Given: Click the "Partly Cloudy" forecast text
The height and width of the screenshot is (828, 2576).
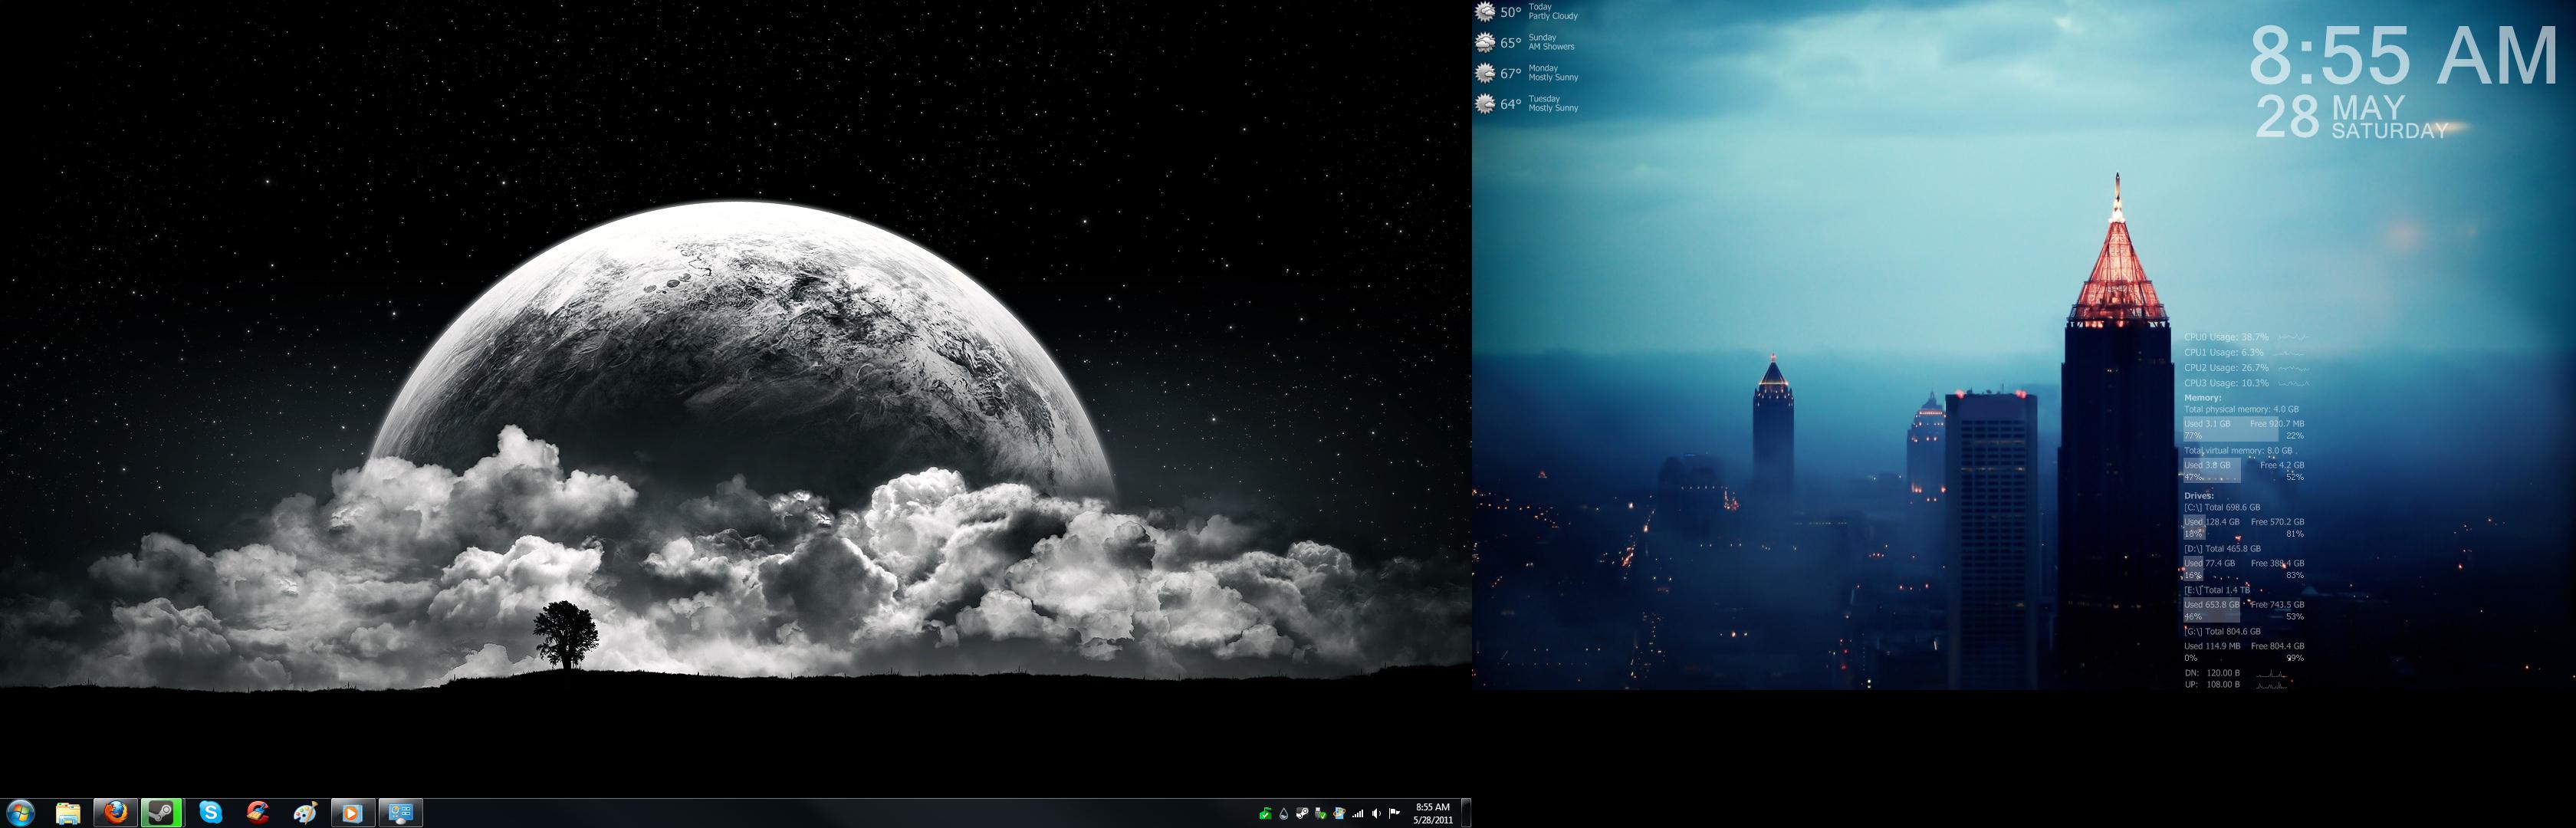Looking at the screenshot, I should [x=1553, y=16].
